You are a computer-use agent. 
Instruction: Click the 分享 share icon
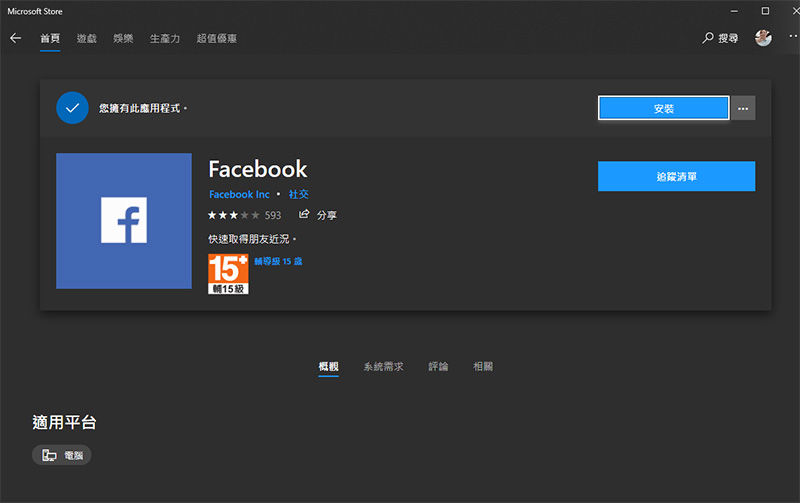pyautogui.click(x=304, y=214)
